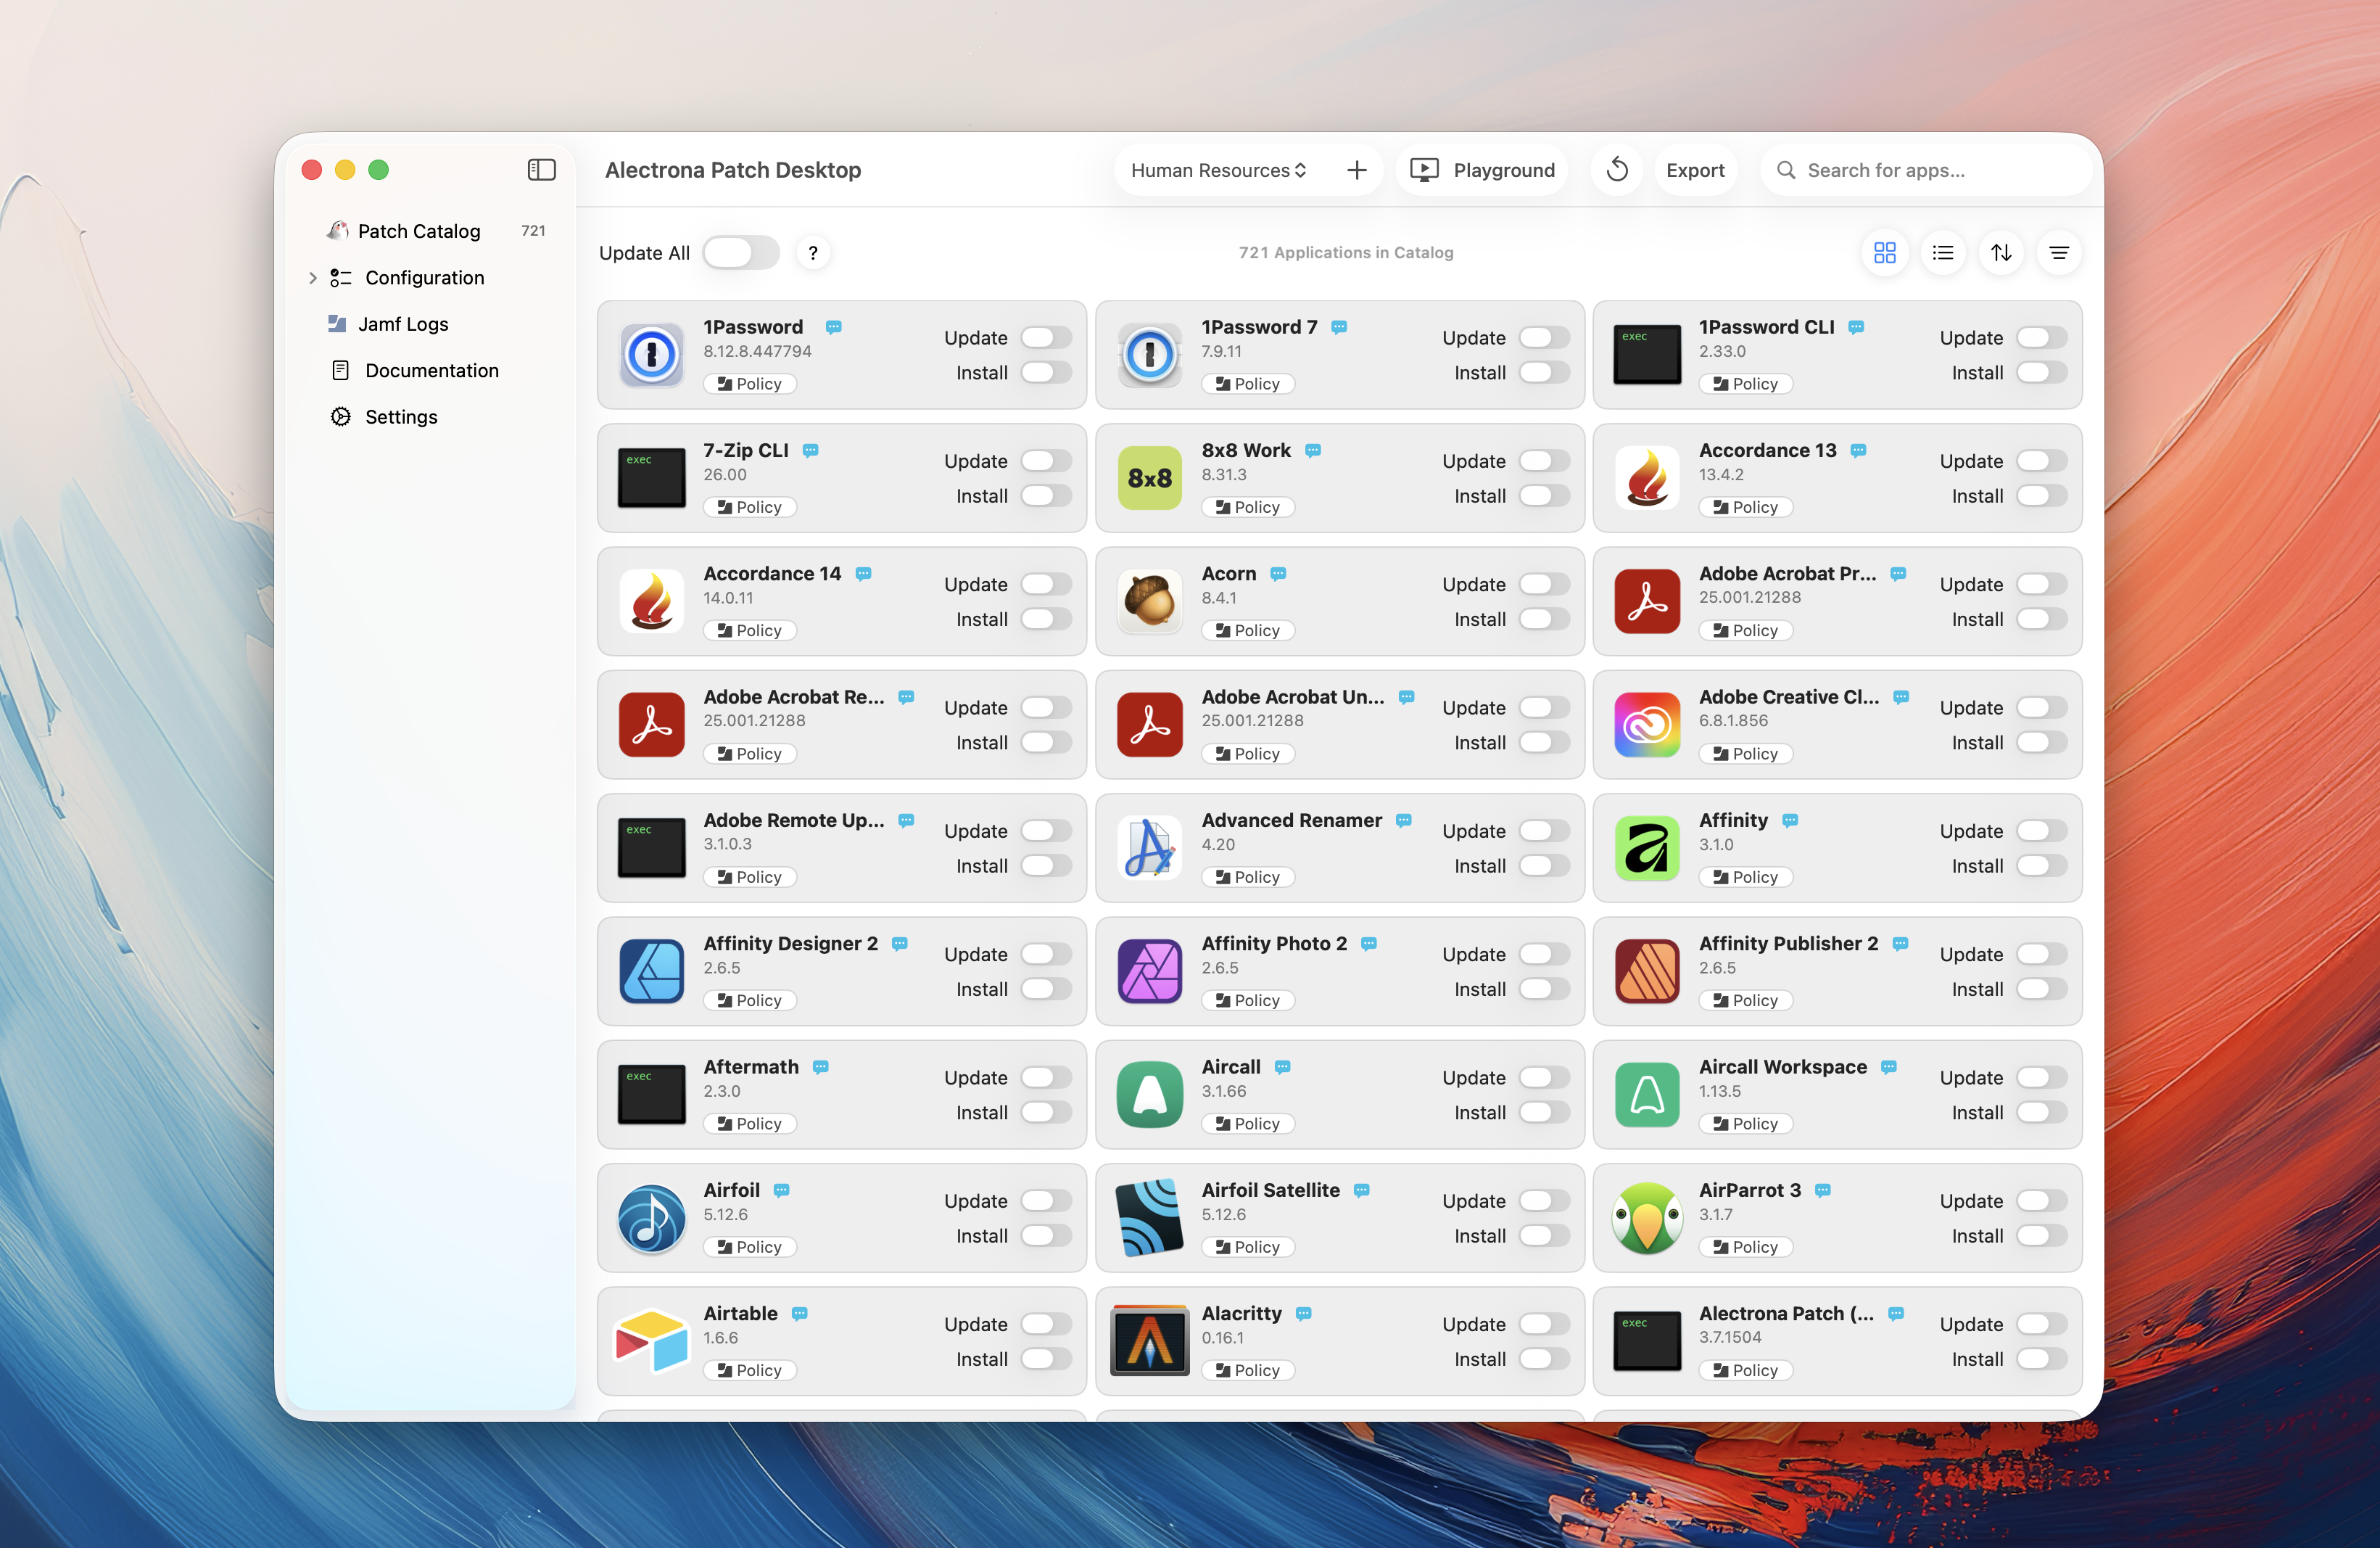Click the Airfoil Satellite app name
This screenshot has width=2380, height=1548.
[1270, 1190]
